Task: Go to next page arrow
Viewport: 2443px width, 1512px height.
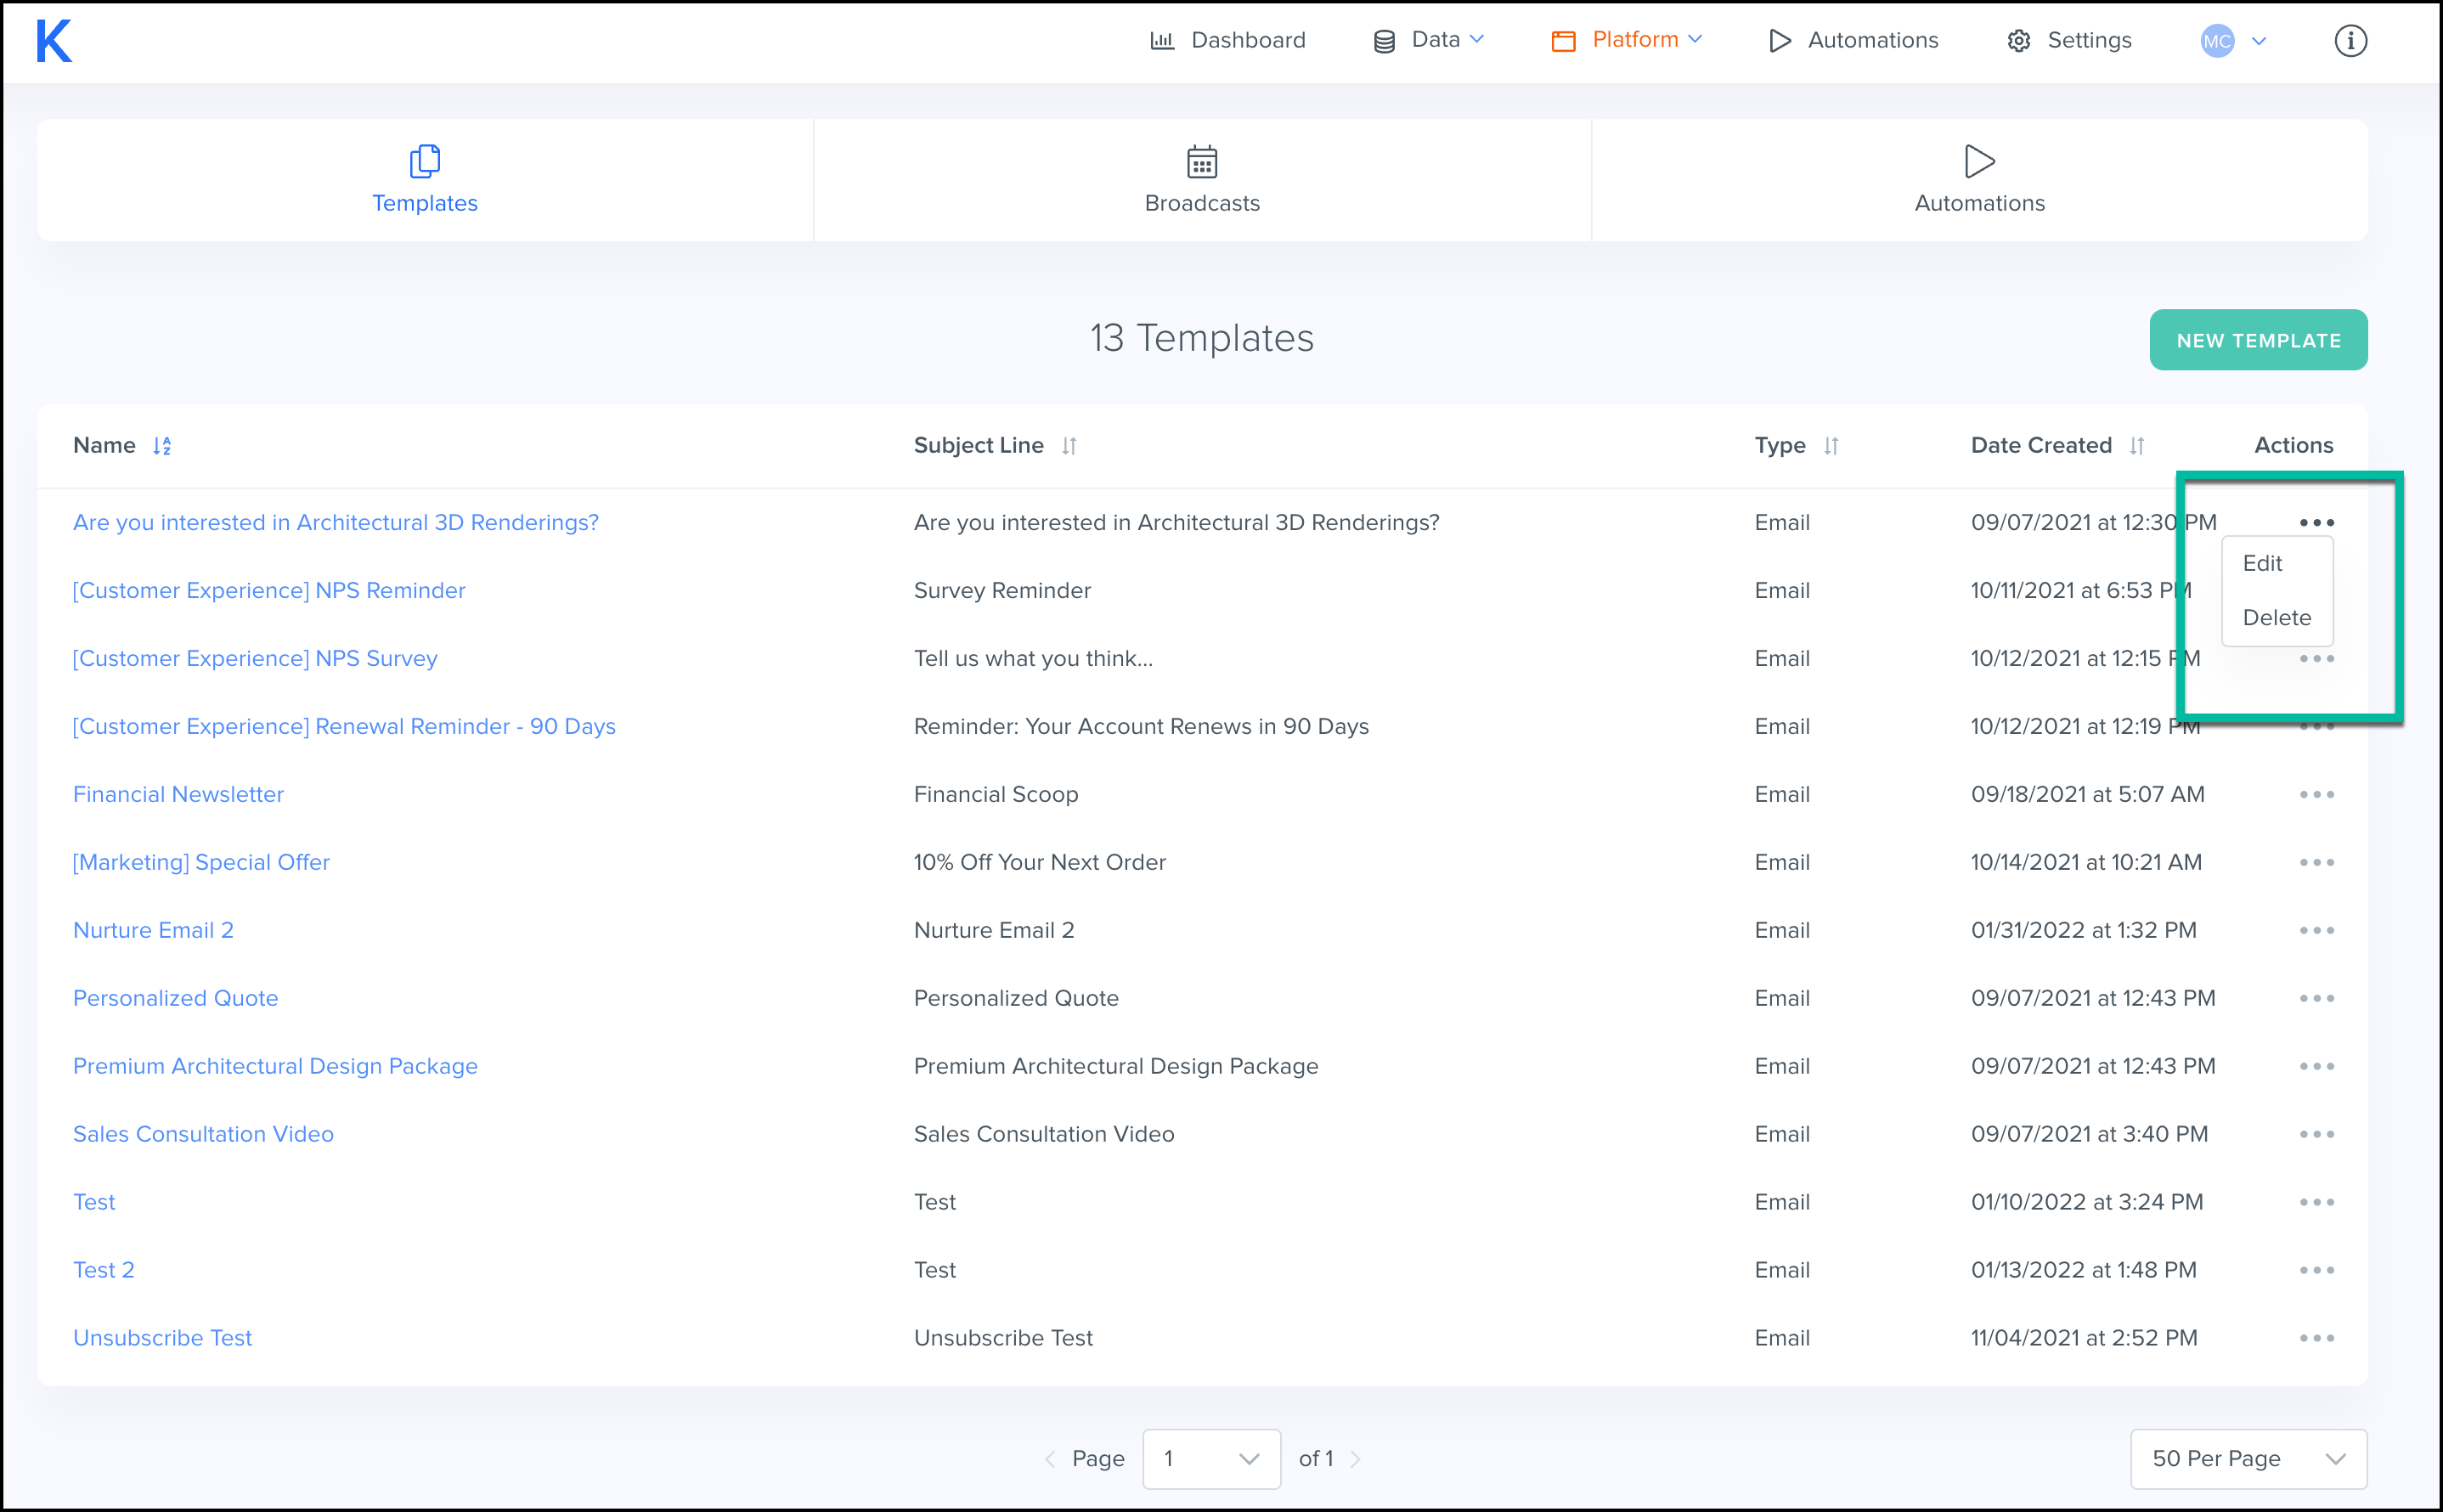Action: coord(1355,1459)
